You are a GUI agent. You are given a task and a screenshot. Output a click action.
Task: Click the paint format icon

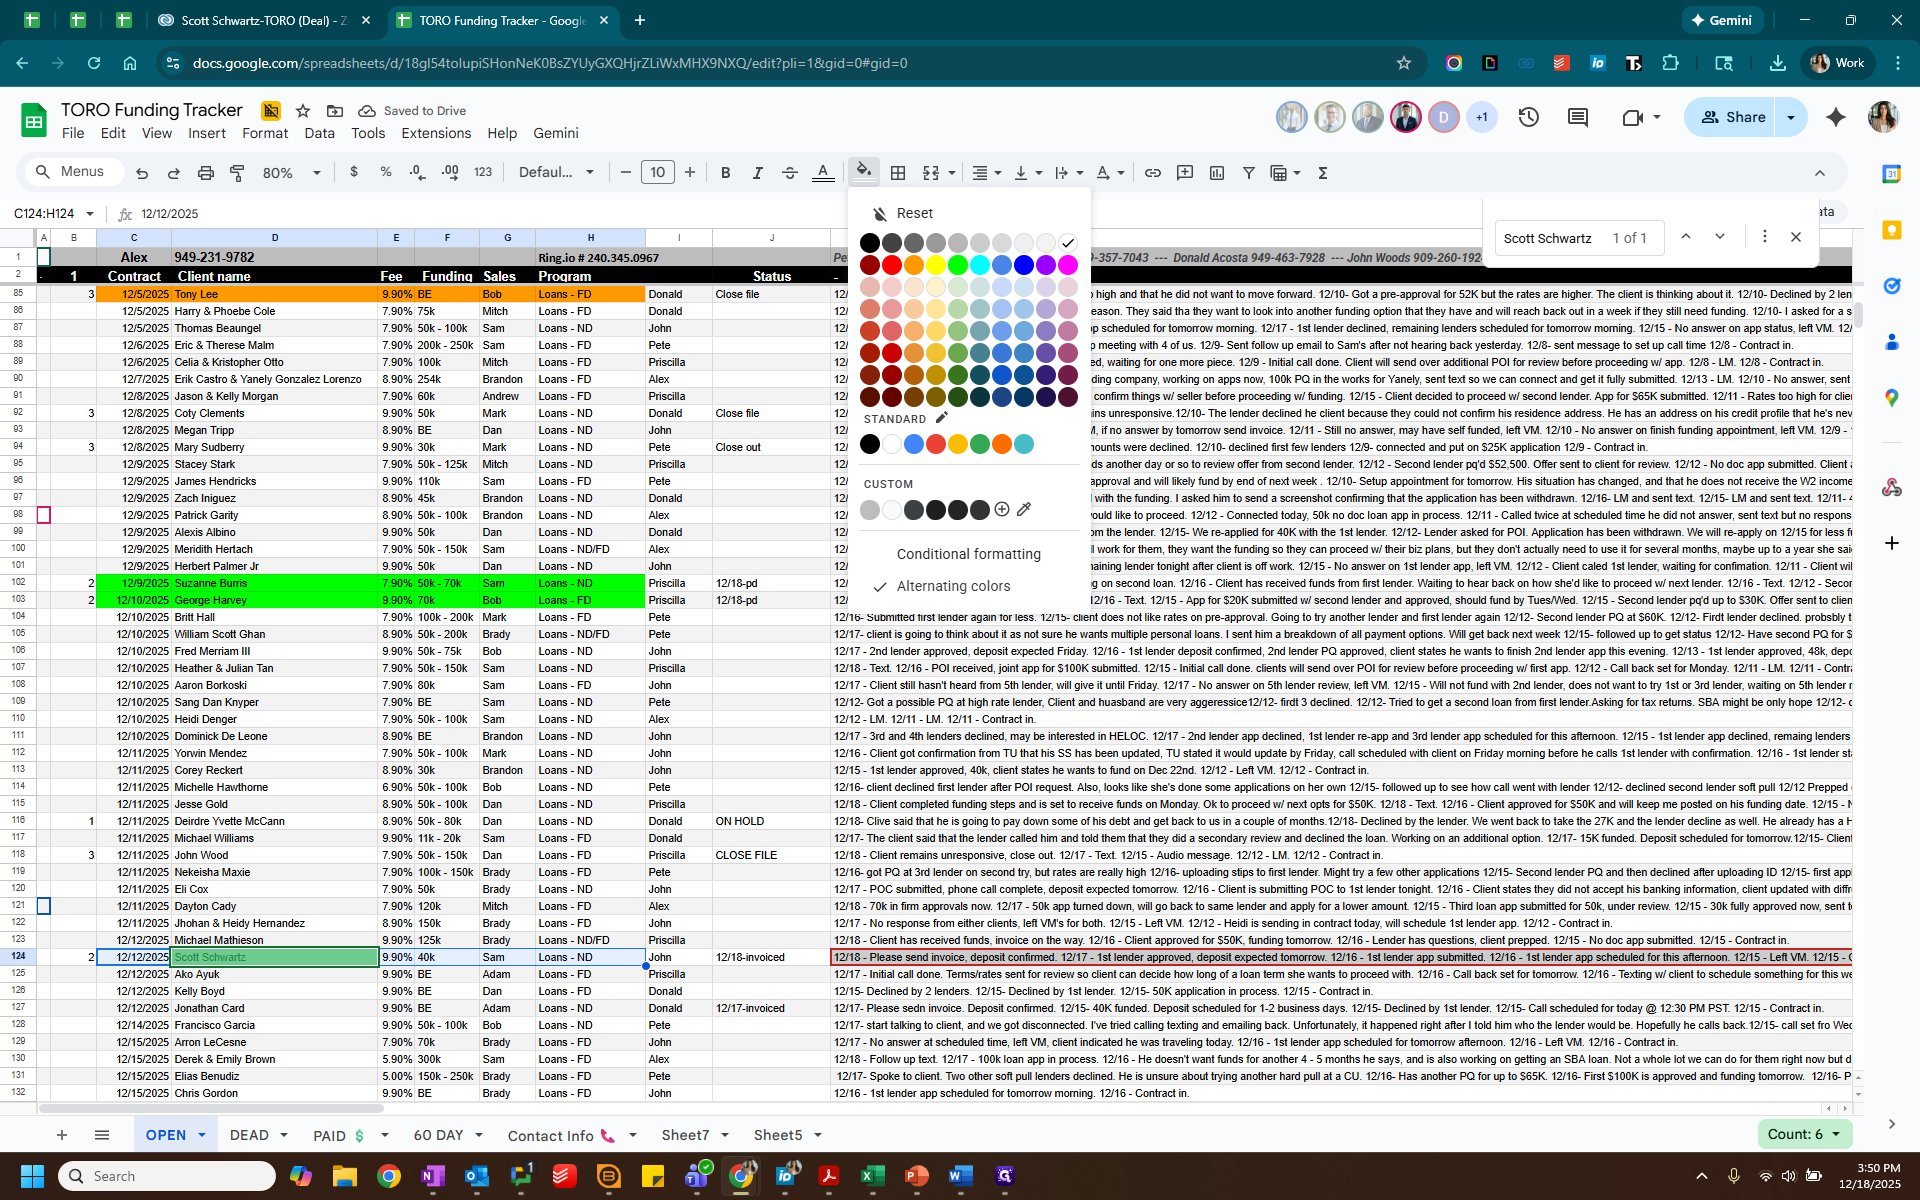(237, 173)
